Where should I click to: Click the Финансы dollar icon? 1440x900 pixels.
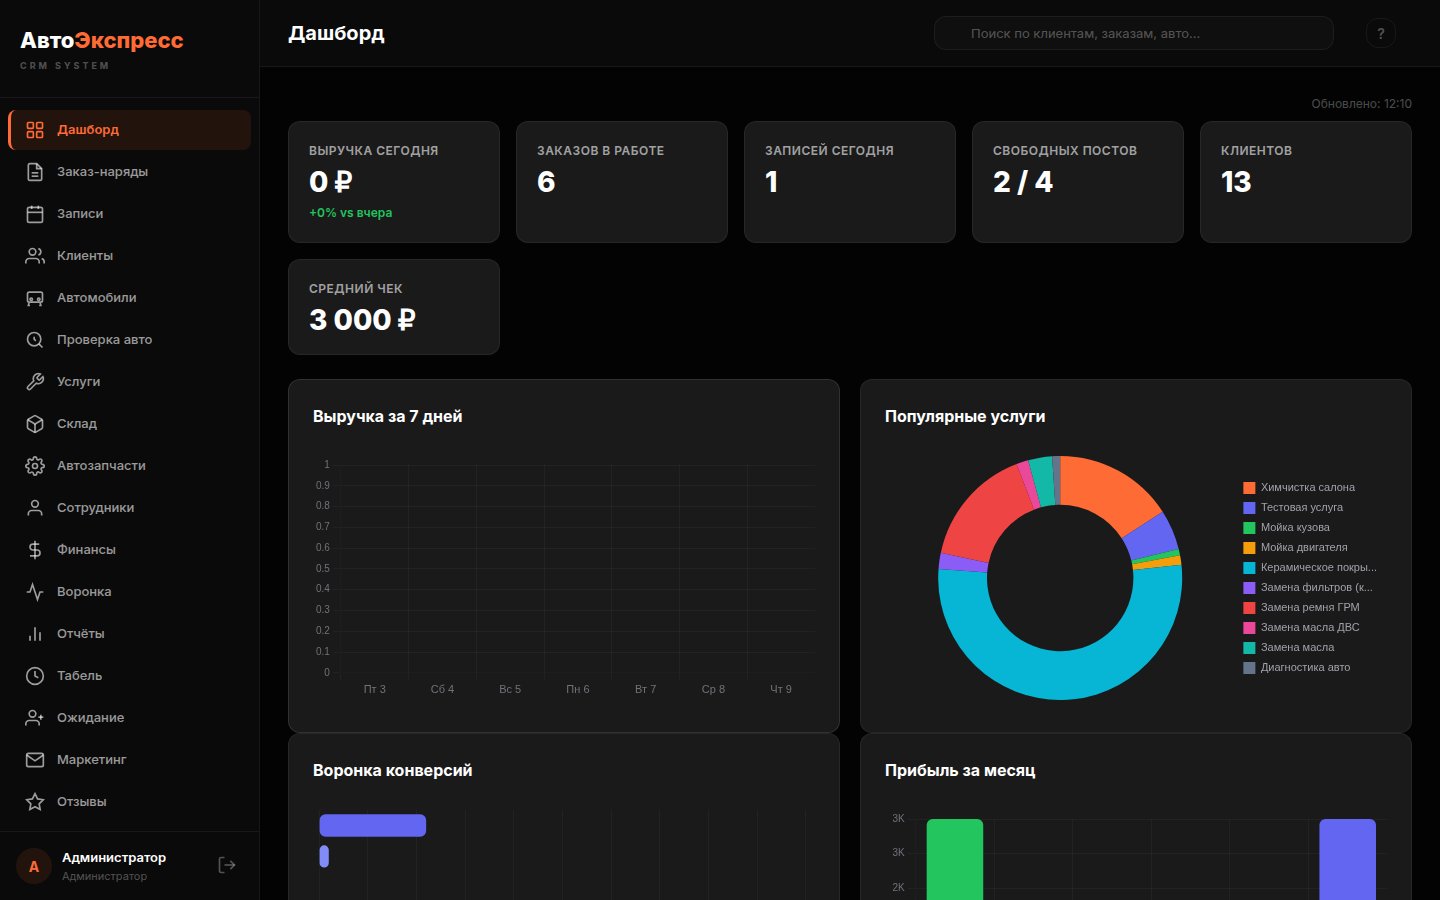34,549
